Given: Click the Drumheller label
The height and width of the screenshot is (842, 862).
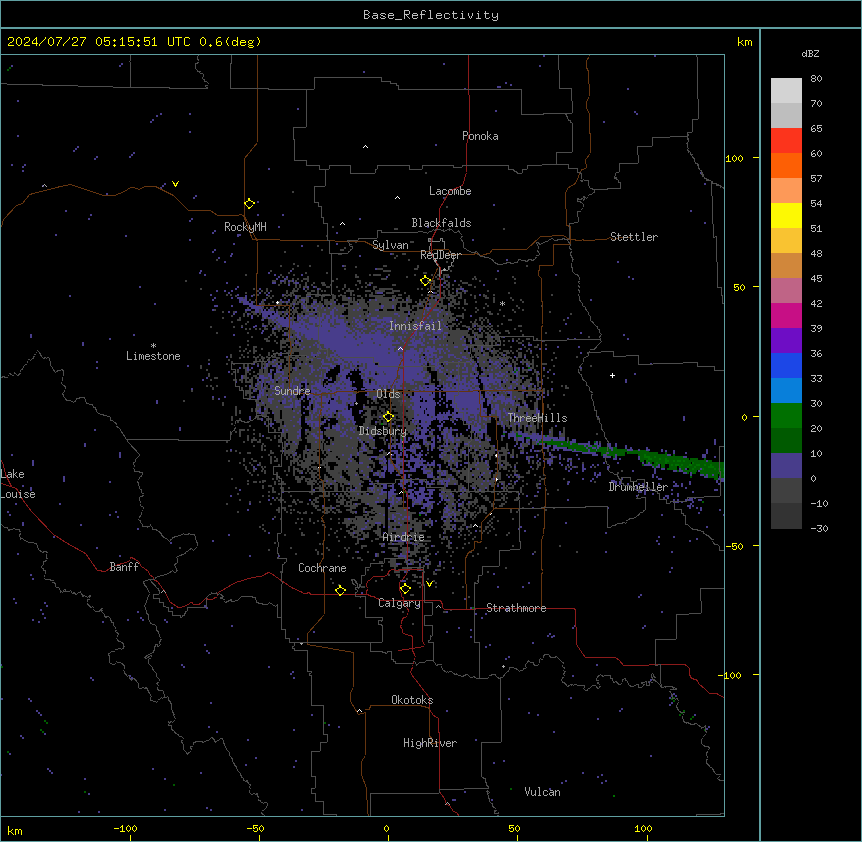Looking at the screenshot, I should point(638,487).
